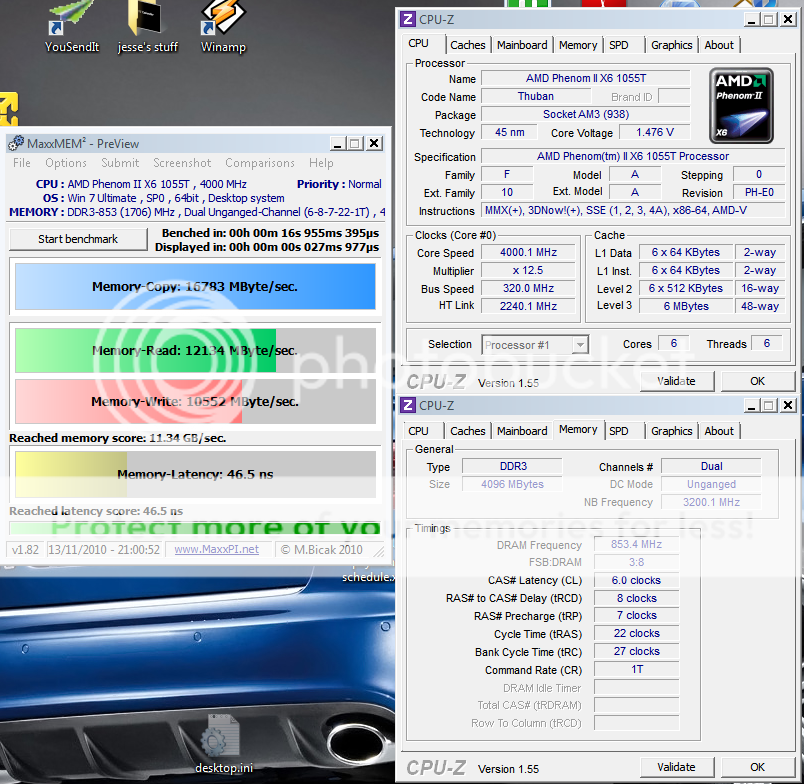Minimize the MaxxMEM PreView window
The height and width of the screenshot is (784, 804).
[x=337, y=144]
